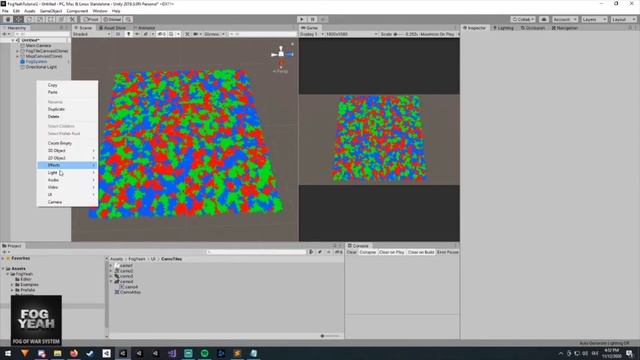
Task: Toggle Collapse in Console
Action: click(x=367, y=252)
